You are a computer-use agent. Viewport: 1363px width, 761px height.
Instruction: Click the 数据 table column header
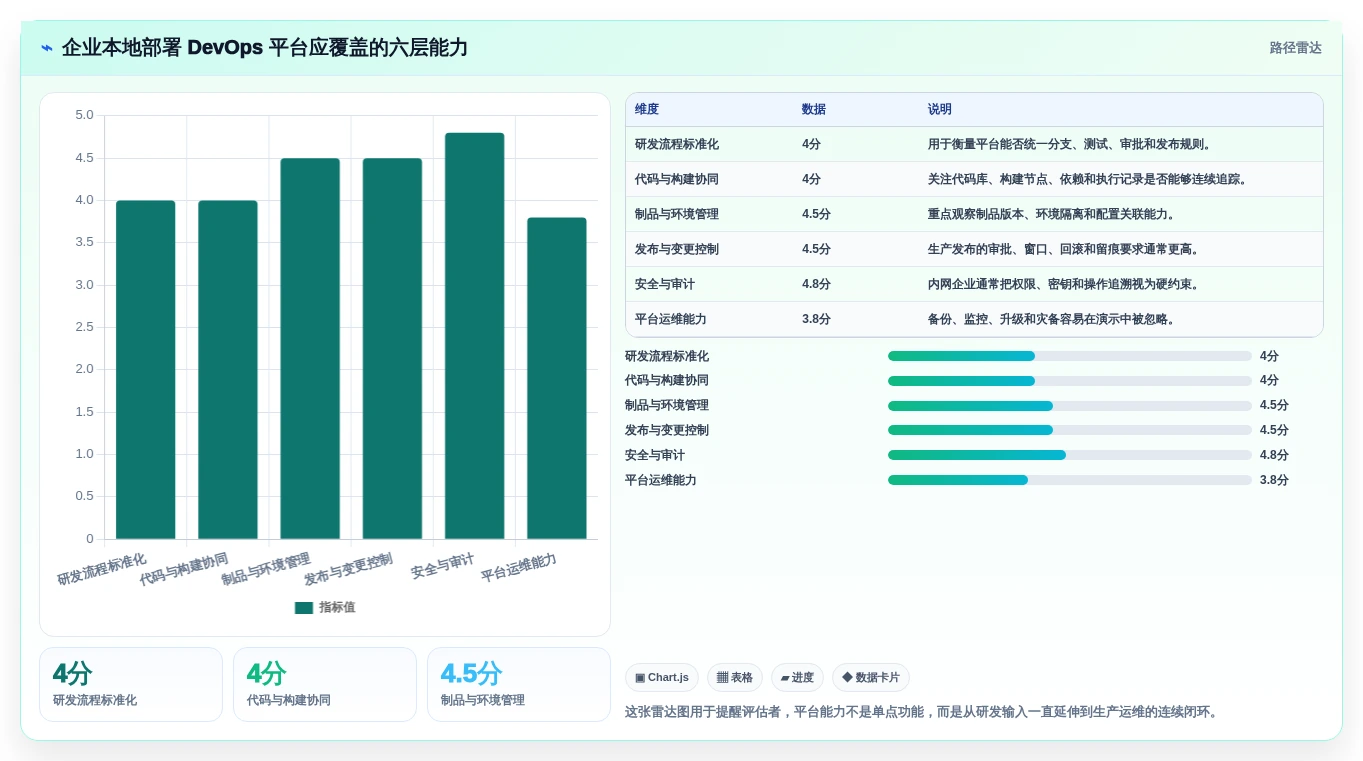point(814,110)
